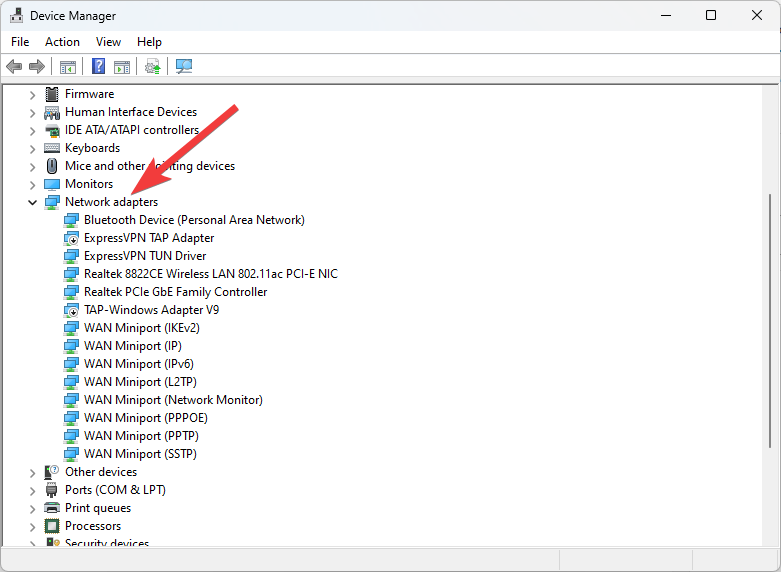Screen dimensions: 781x572
Task: Click the Show/Hide Action Pane toolbar icon
Action: click(x=122, y=67)
